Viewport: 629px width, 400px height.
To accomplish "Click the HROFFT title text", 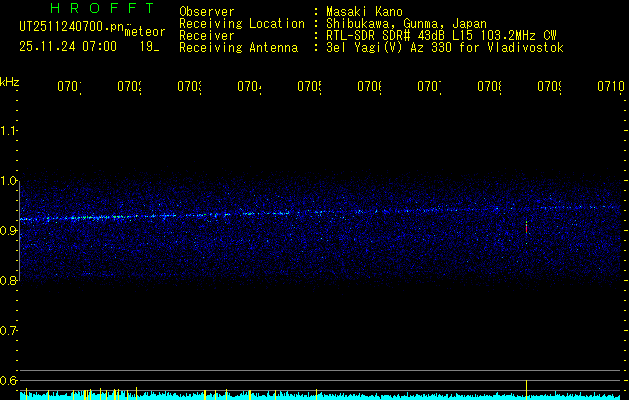I will [87, 10].
